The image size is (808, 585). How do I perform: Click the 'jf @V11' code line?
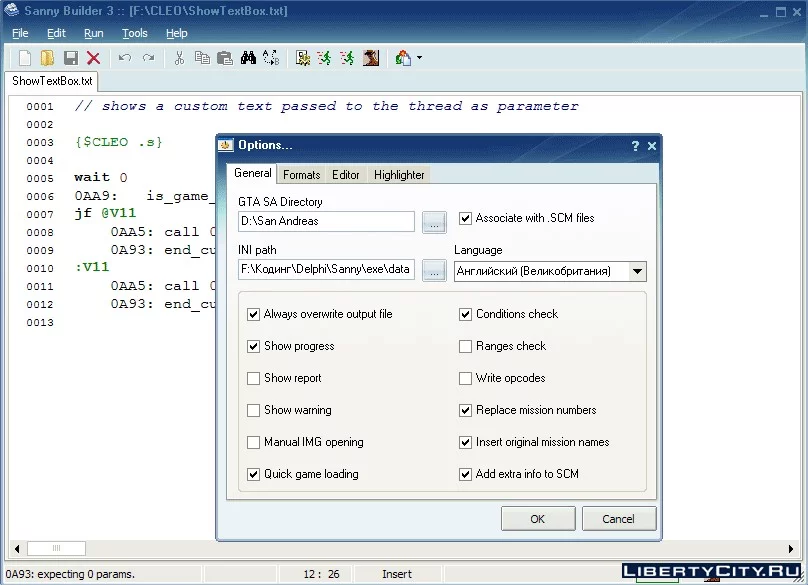click(x=105, y=213)
